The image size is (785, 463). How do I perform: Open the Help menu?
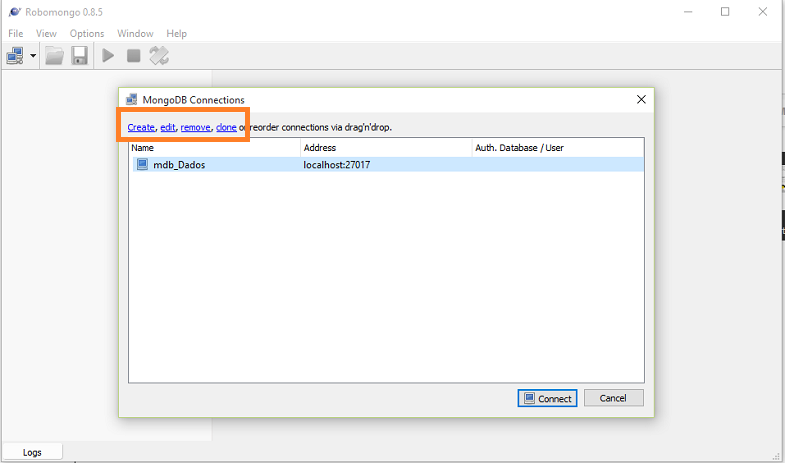click(176, 34)
